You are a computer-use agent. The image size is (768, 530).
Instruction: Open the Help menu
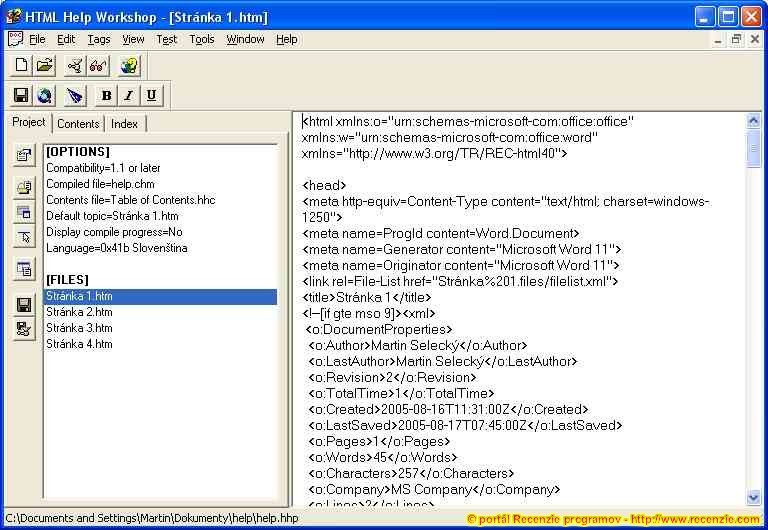pyautogui.click(x=287, y=39)
